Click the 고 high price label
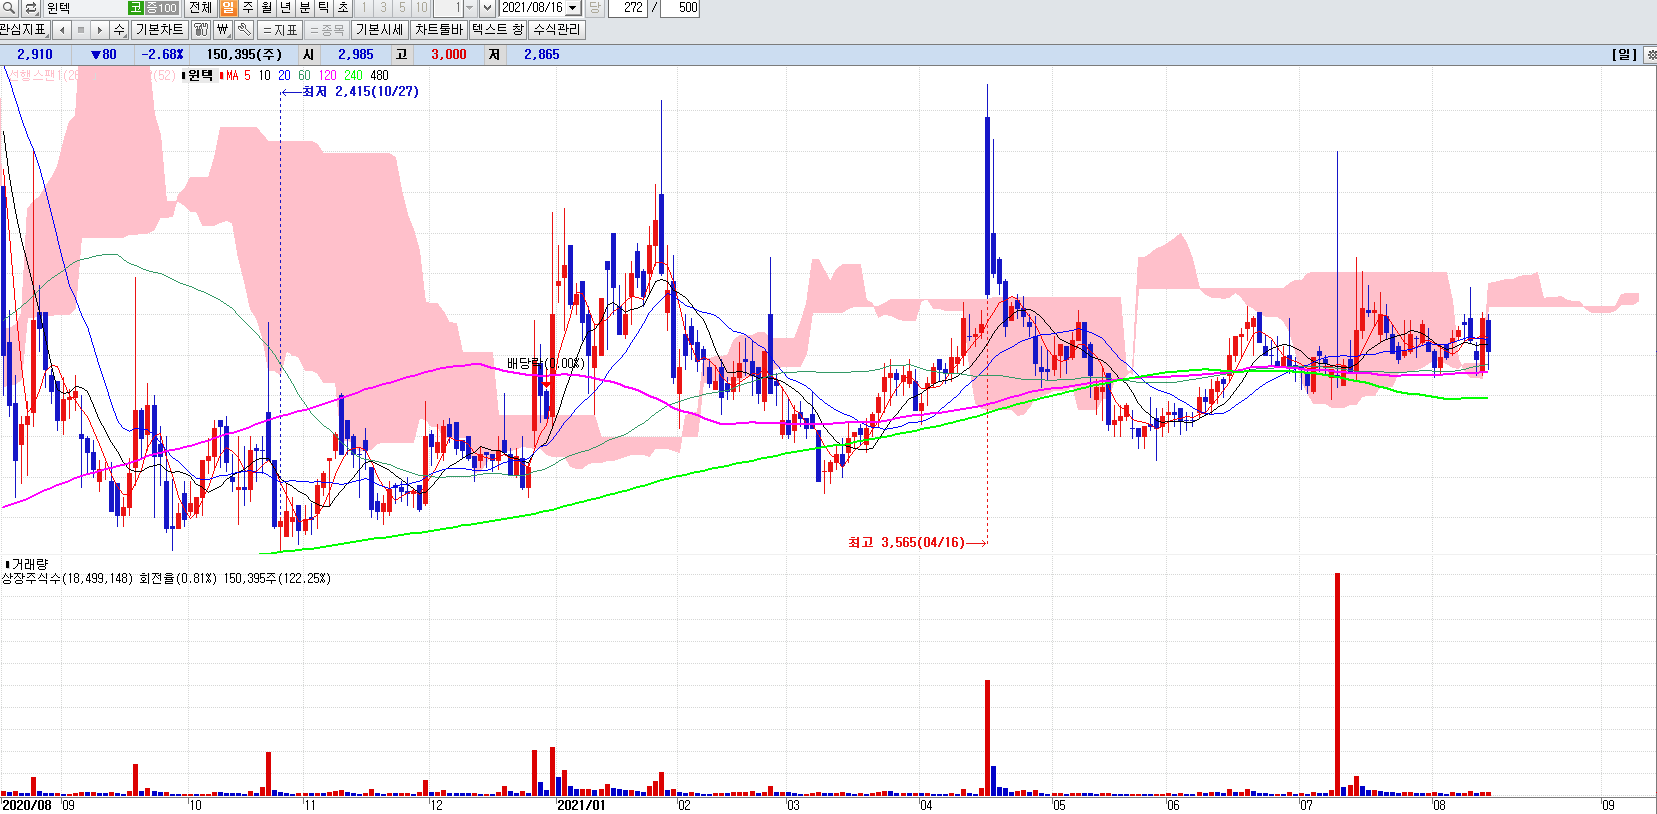The image size is (1657, 814). tap(401, 55)
